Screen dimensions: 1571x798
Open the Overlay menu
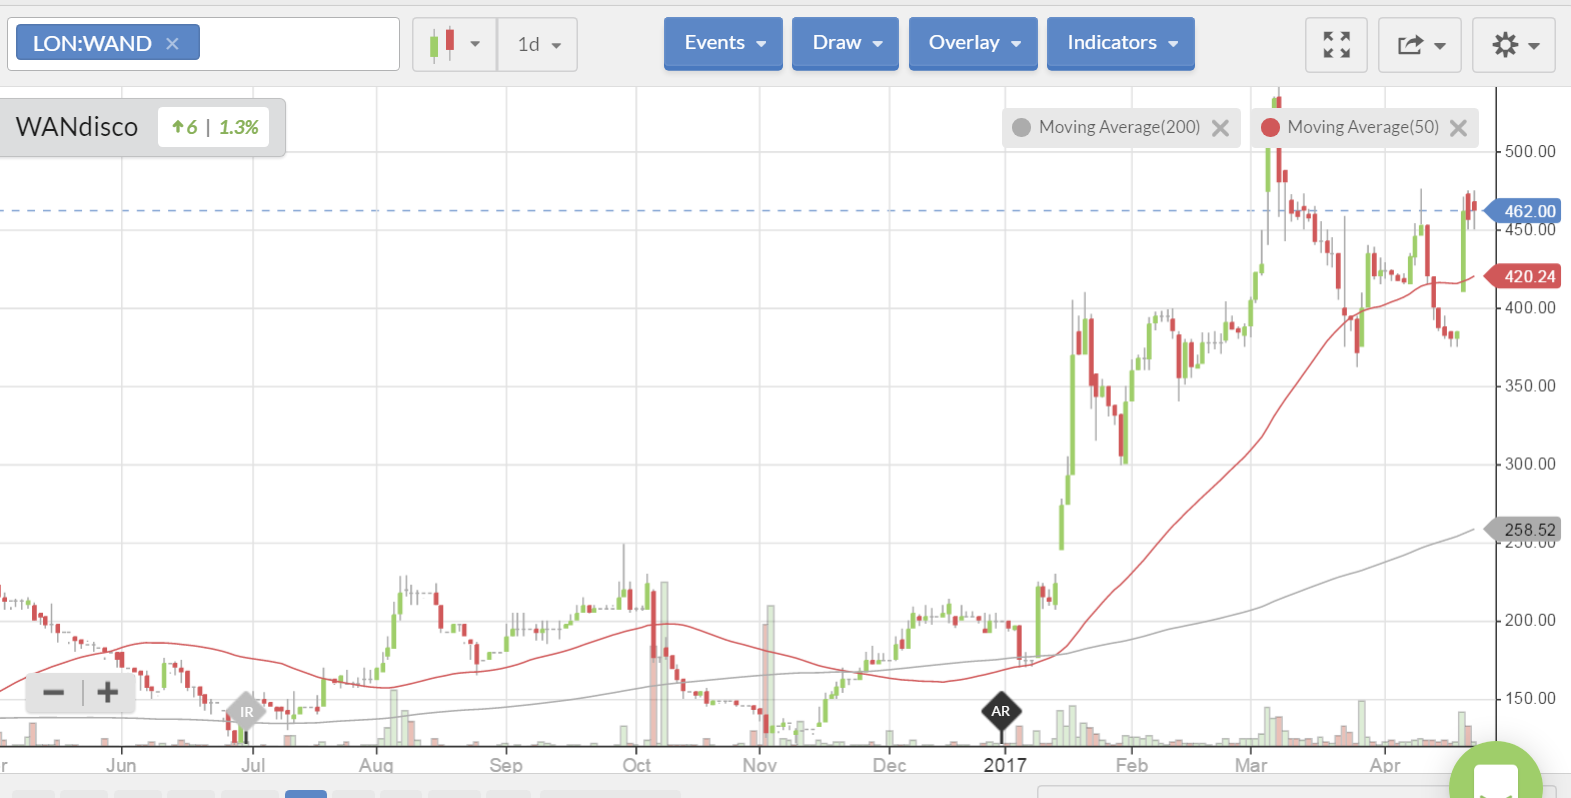click(973, 43)
